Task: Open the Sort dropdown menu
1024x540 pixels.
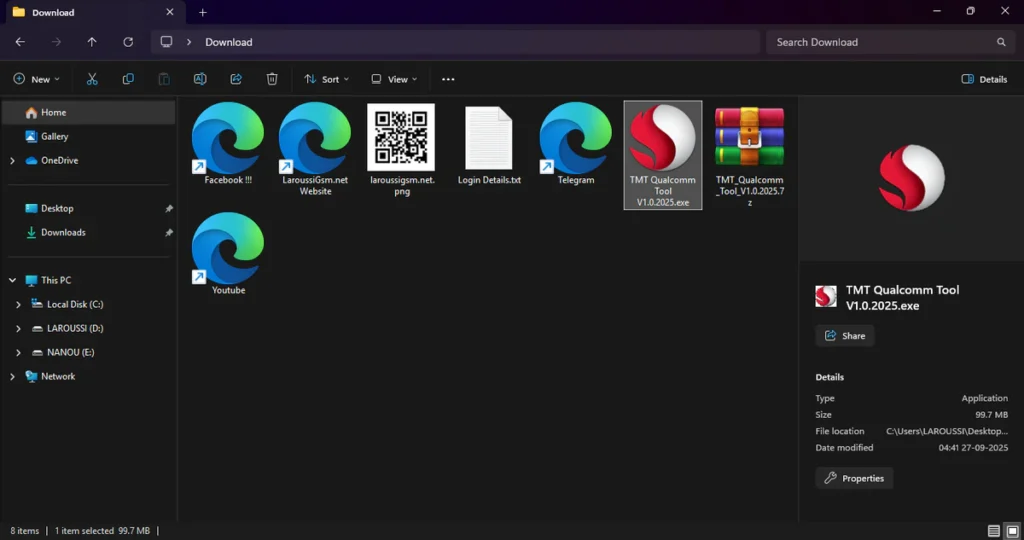Action: (x=322, y=79)
